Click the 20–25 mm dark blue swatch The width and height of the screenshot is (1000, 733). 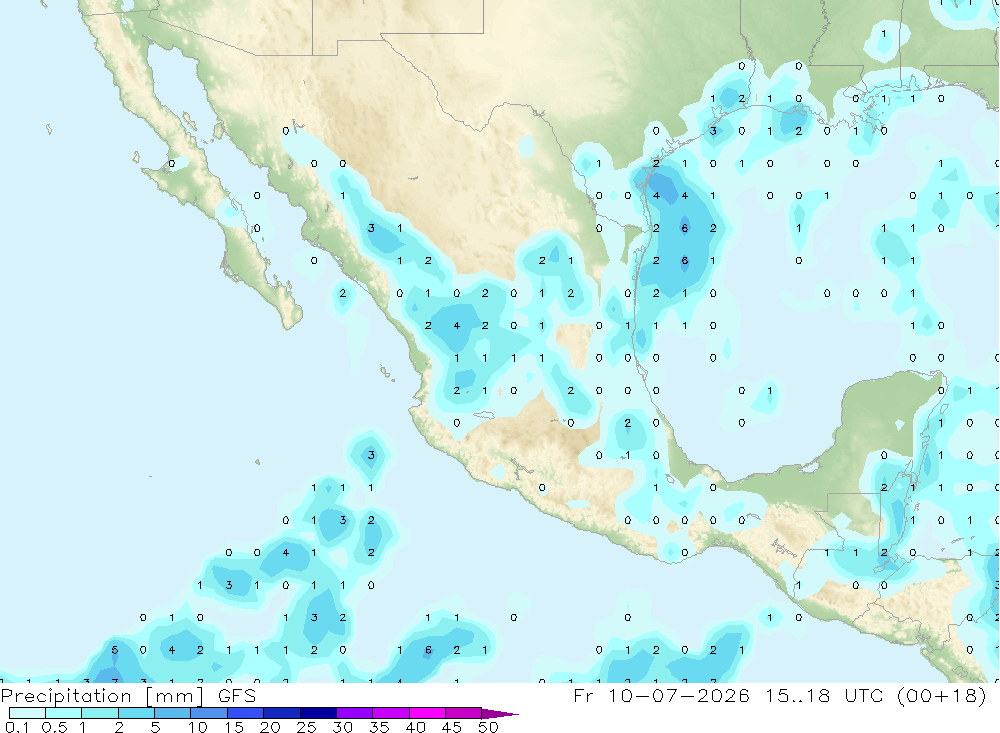[282, 713]
